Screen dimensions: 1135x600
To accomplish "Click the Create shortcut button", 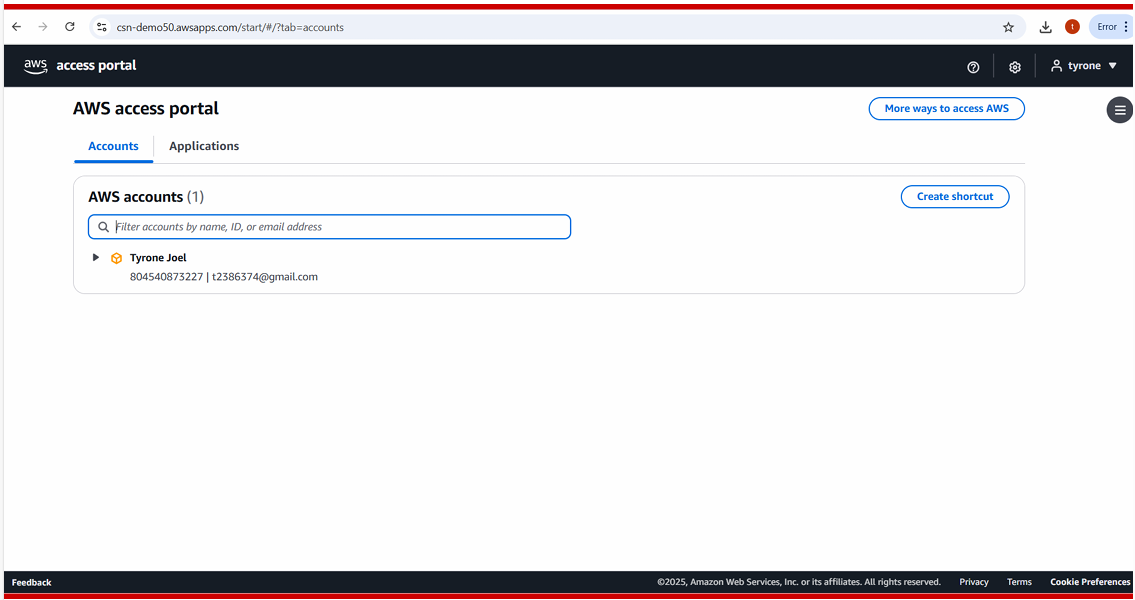I will click(x=955, y=197).
